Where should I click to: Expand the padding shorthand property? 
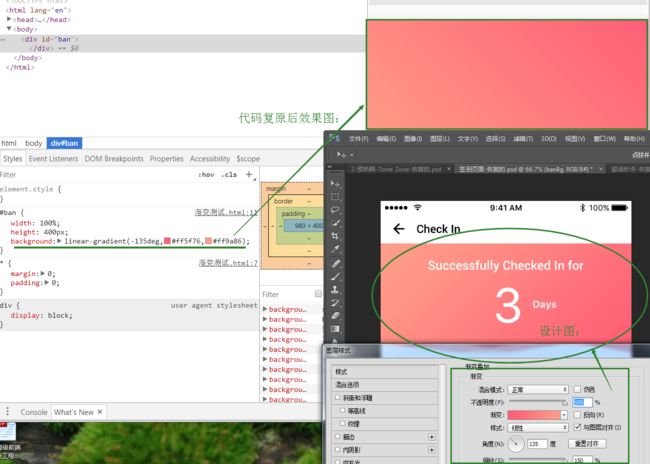coord(47,282)
